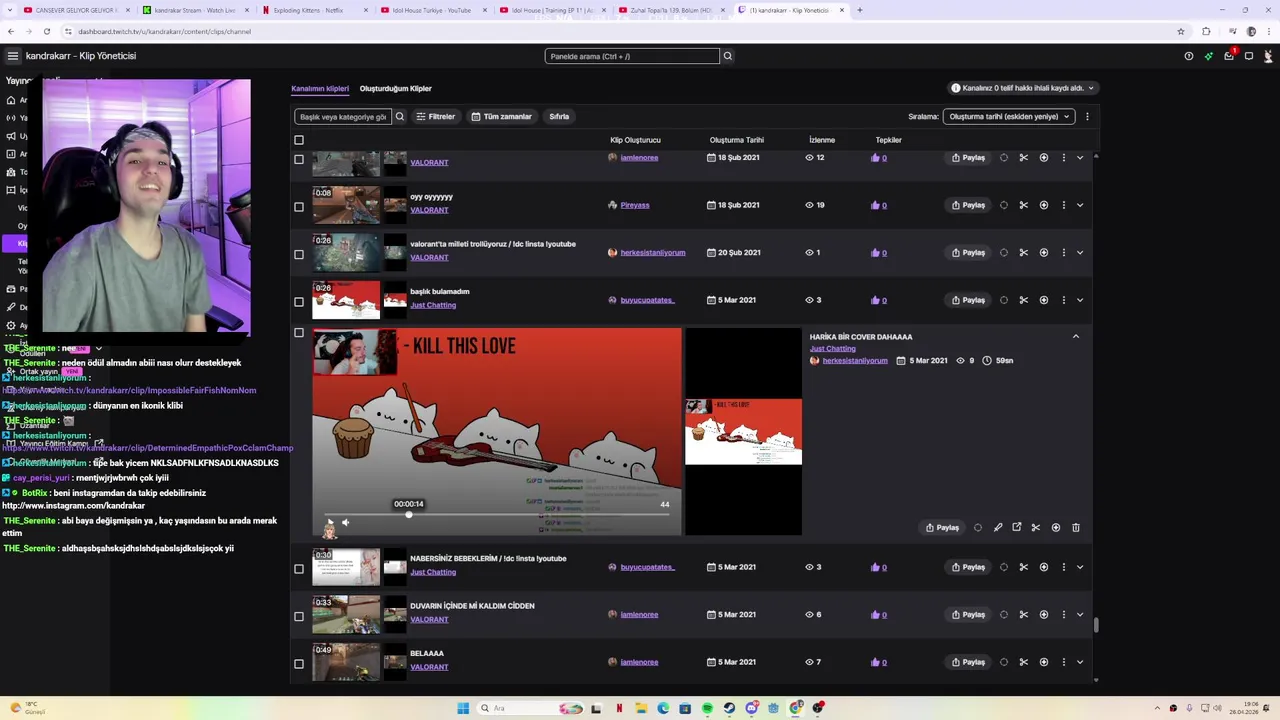Switch to 'Oluşturduğum Klipler' tab
The width and height of the screenshot is (1280, 720).
point(396,88)
